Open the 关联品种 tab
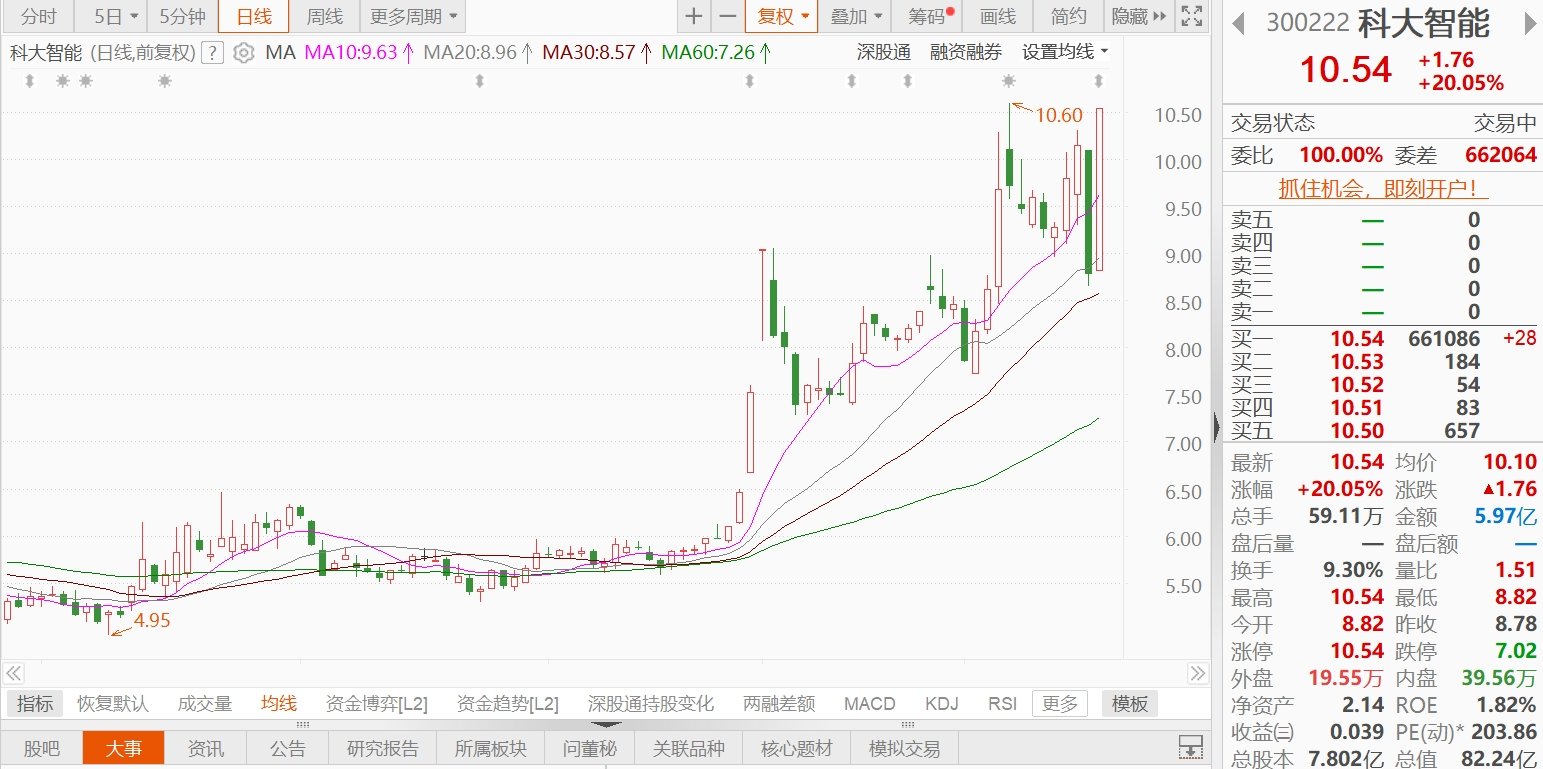This screenshot has height=769, width=1543. [x=689, y=748]
